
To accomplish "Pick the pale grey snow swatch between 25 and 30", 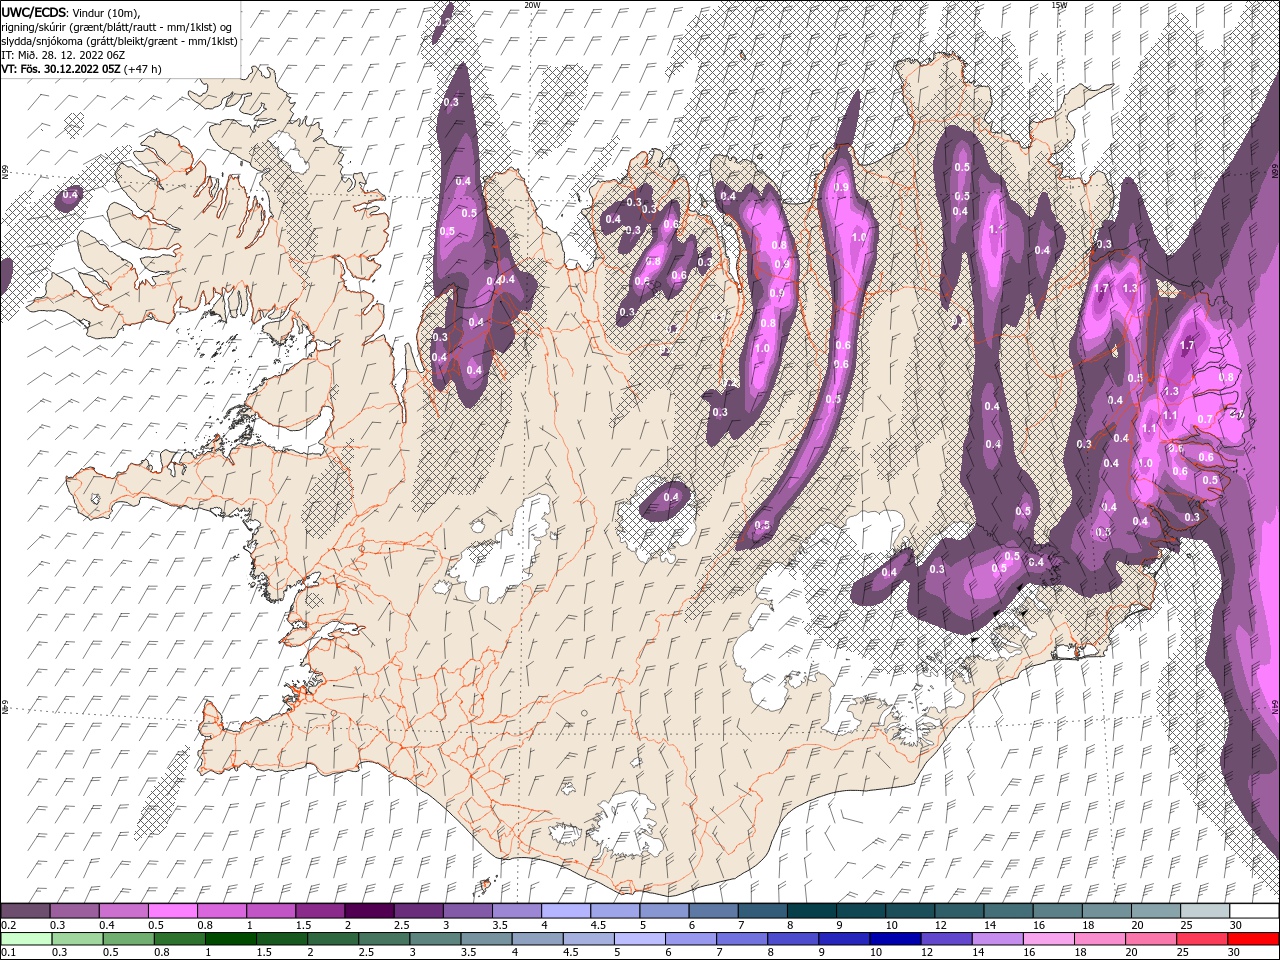I will [1205, 911].
